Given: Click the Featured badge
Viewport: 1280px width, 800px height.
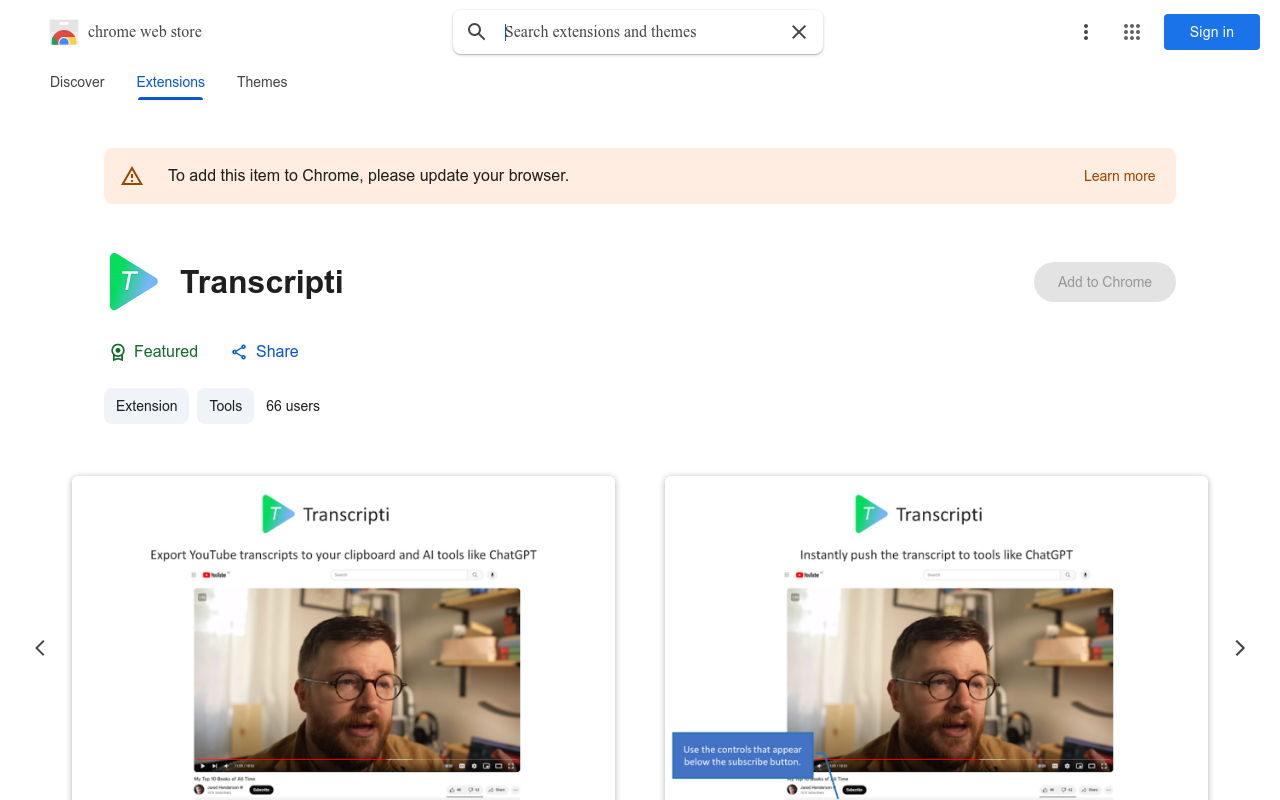Looking at the screenshot, I should tap(153, 352).
